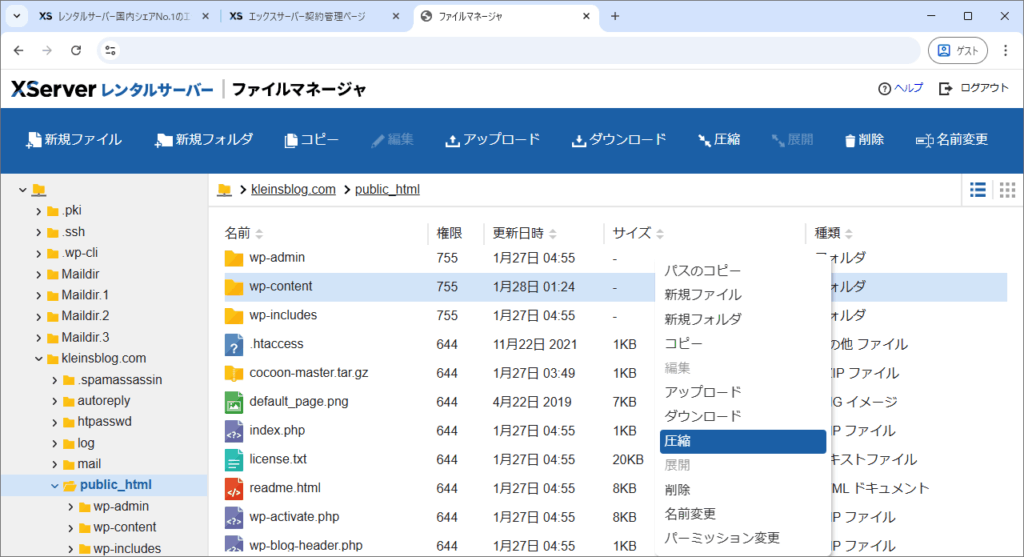Open the ヘルプ help link
This screenshot has height=557, width=1024.
[x=900, y=89]
